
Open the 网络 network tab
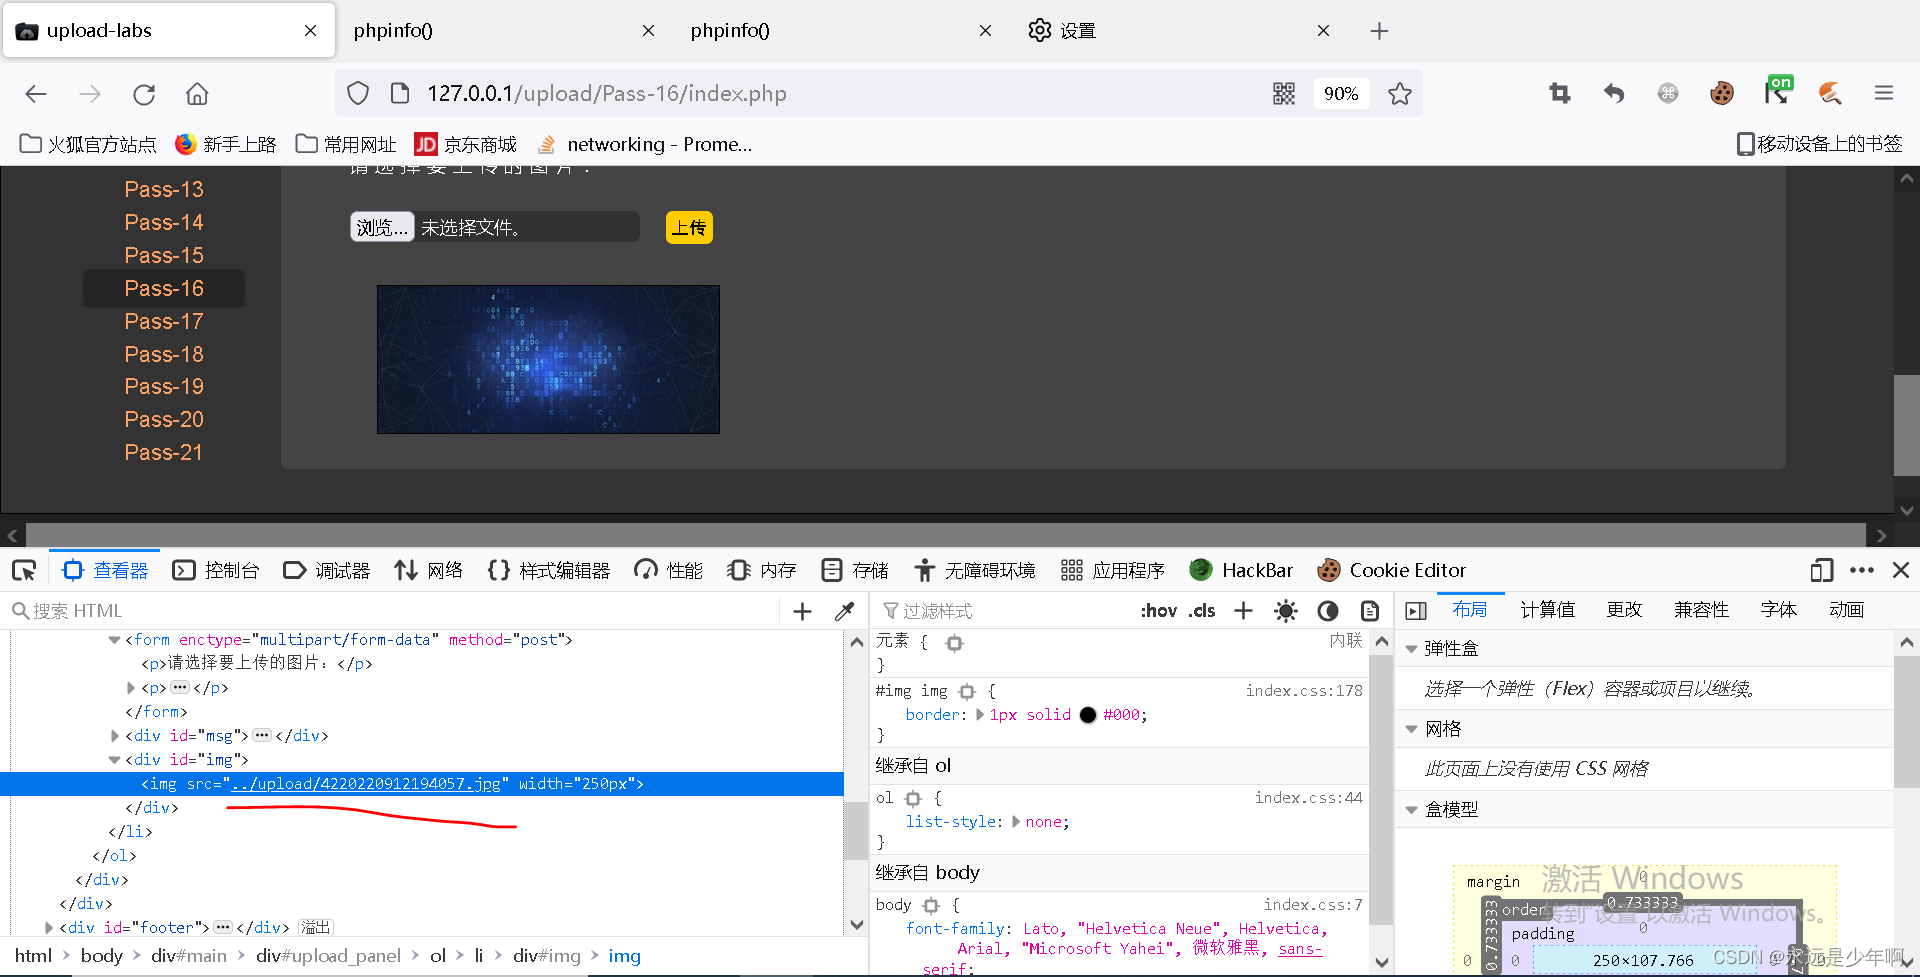(429, 570)
